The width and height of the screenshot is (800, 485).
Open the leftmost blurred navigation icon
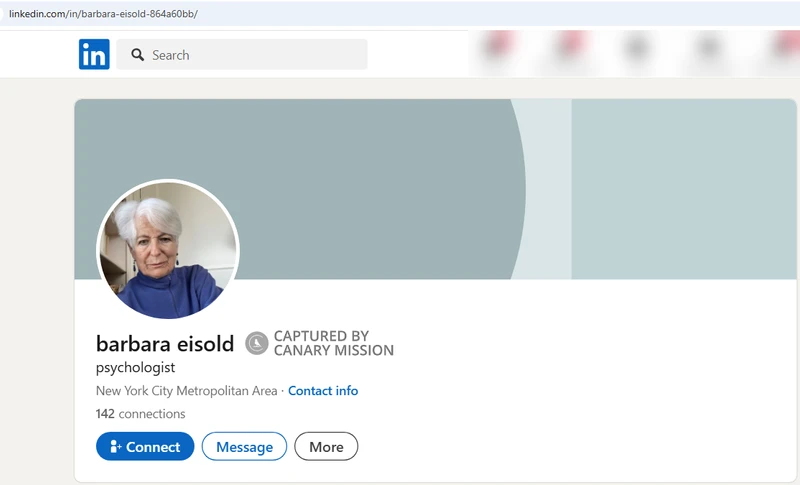499,49
